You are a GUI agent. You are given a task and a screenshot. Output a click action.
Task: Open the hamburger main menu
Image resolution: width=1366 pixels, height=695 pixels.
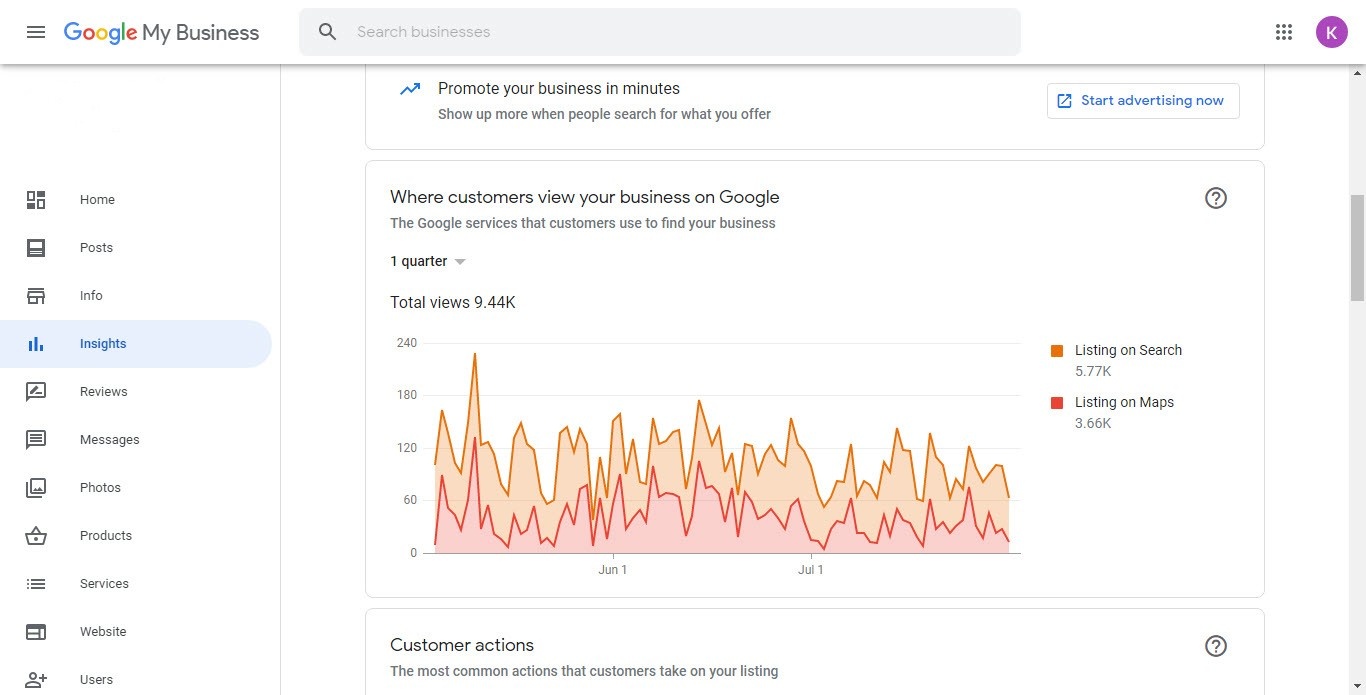tap(36, 32)
